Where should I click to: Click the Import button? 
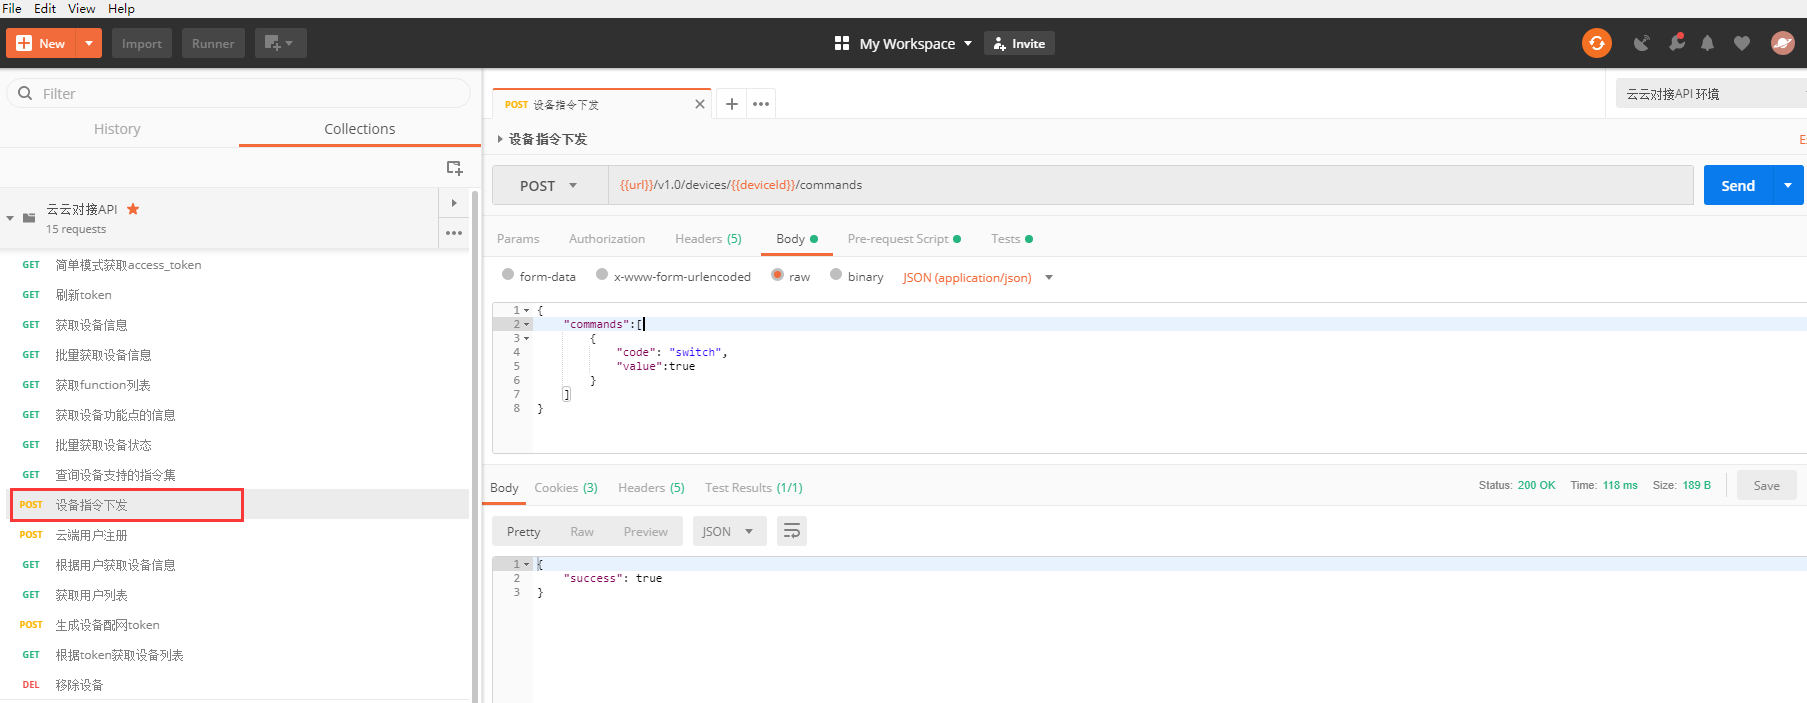click(141, 43)
